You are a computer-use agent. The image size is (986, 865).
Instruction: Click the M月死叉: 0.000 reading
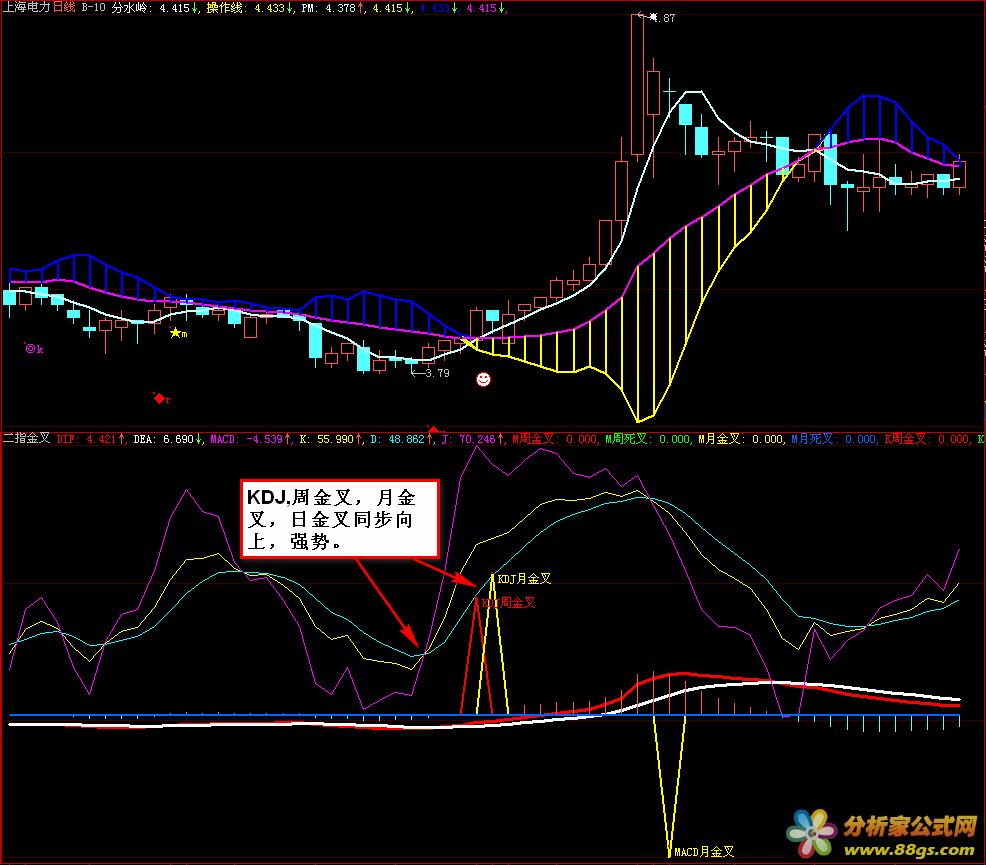(833, 439)
